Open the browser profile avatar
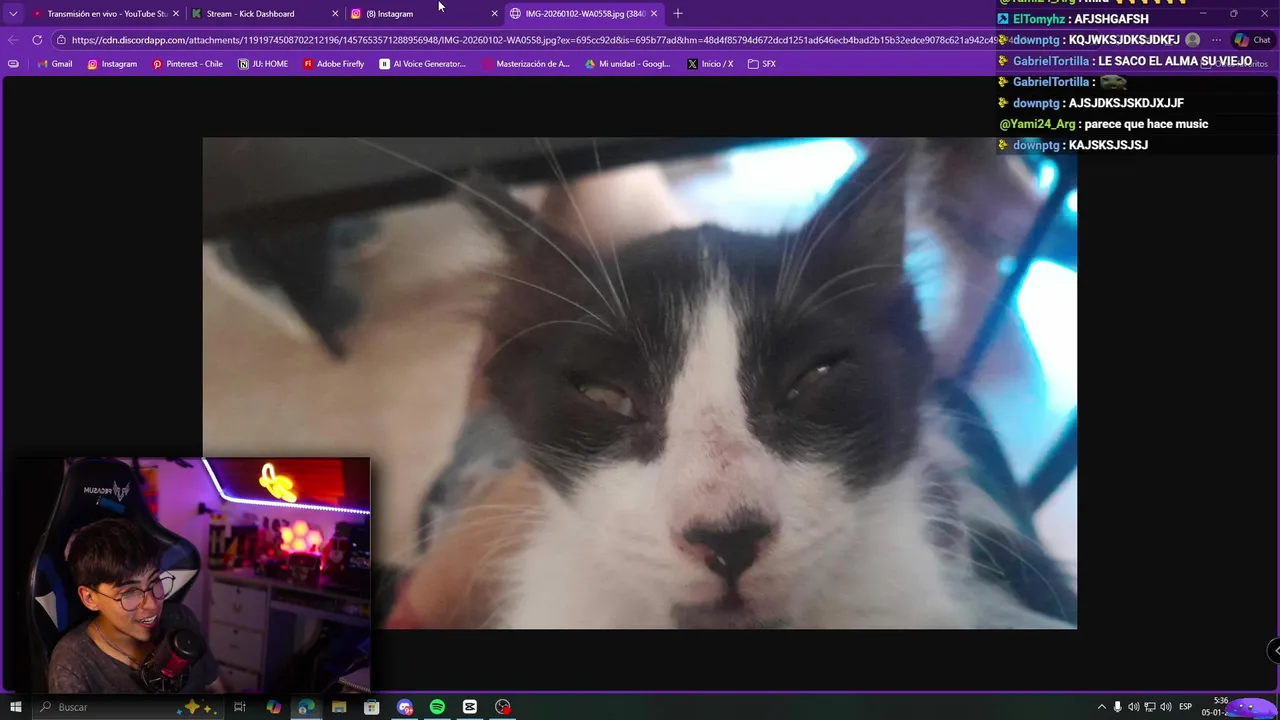The width and height of the screenshot is (1280, 720). click(1192, 40)
